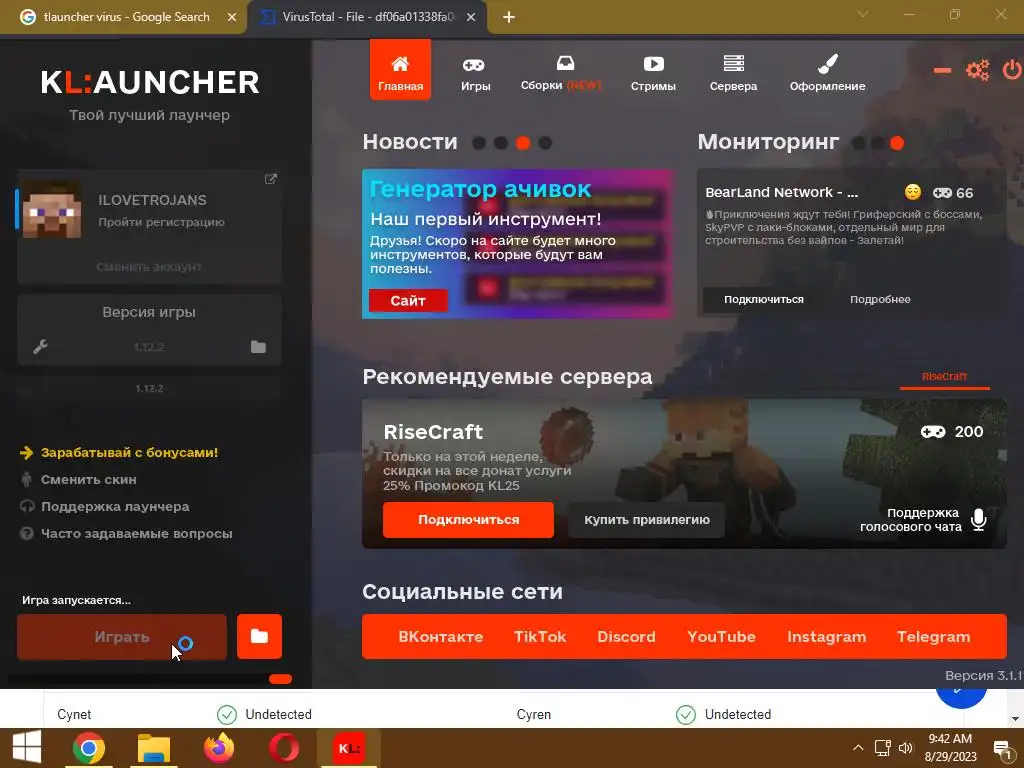Open the Сборки tab
Viewport: 1024px width, 768px height.
click(560, 74)
